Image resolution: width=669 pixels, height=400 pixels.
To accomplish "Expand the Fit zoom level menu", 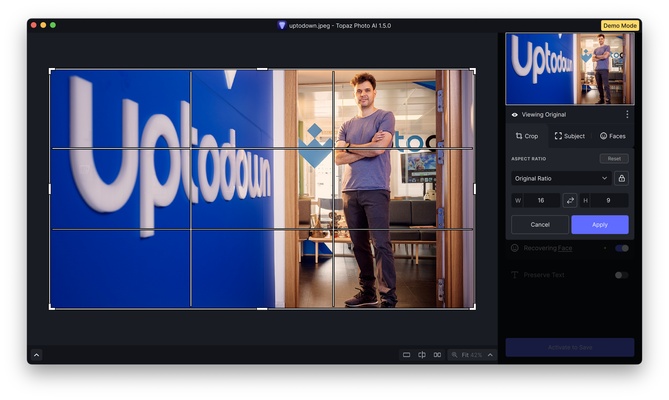I will (x=490, y=355).
